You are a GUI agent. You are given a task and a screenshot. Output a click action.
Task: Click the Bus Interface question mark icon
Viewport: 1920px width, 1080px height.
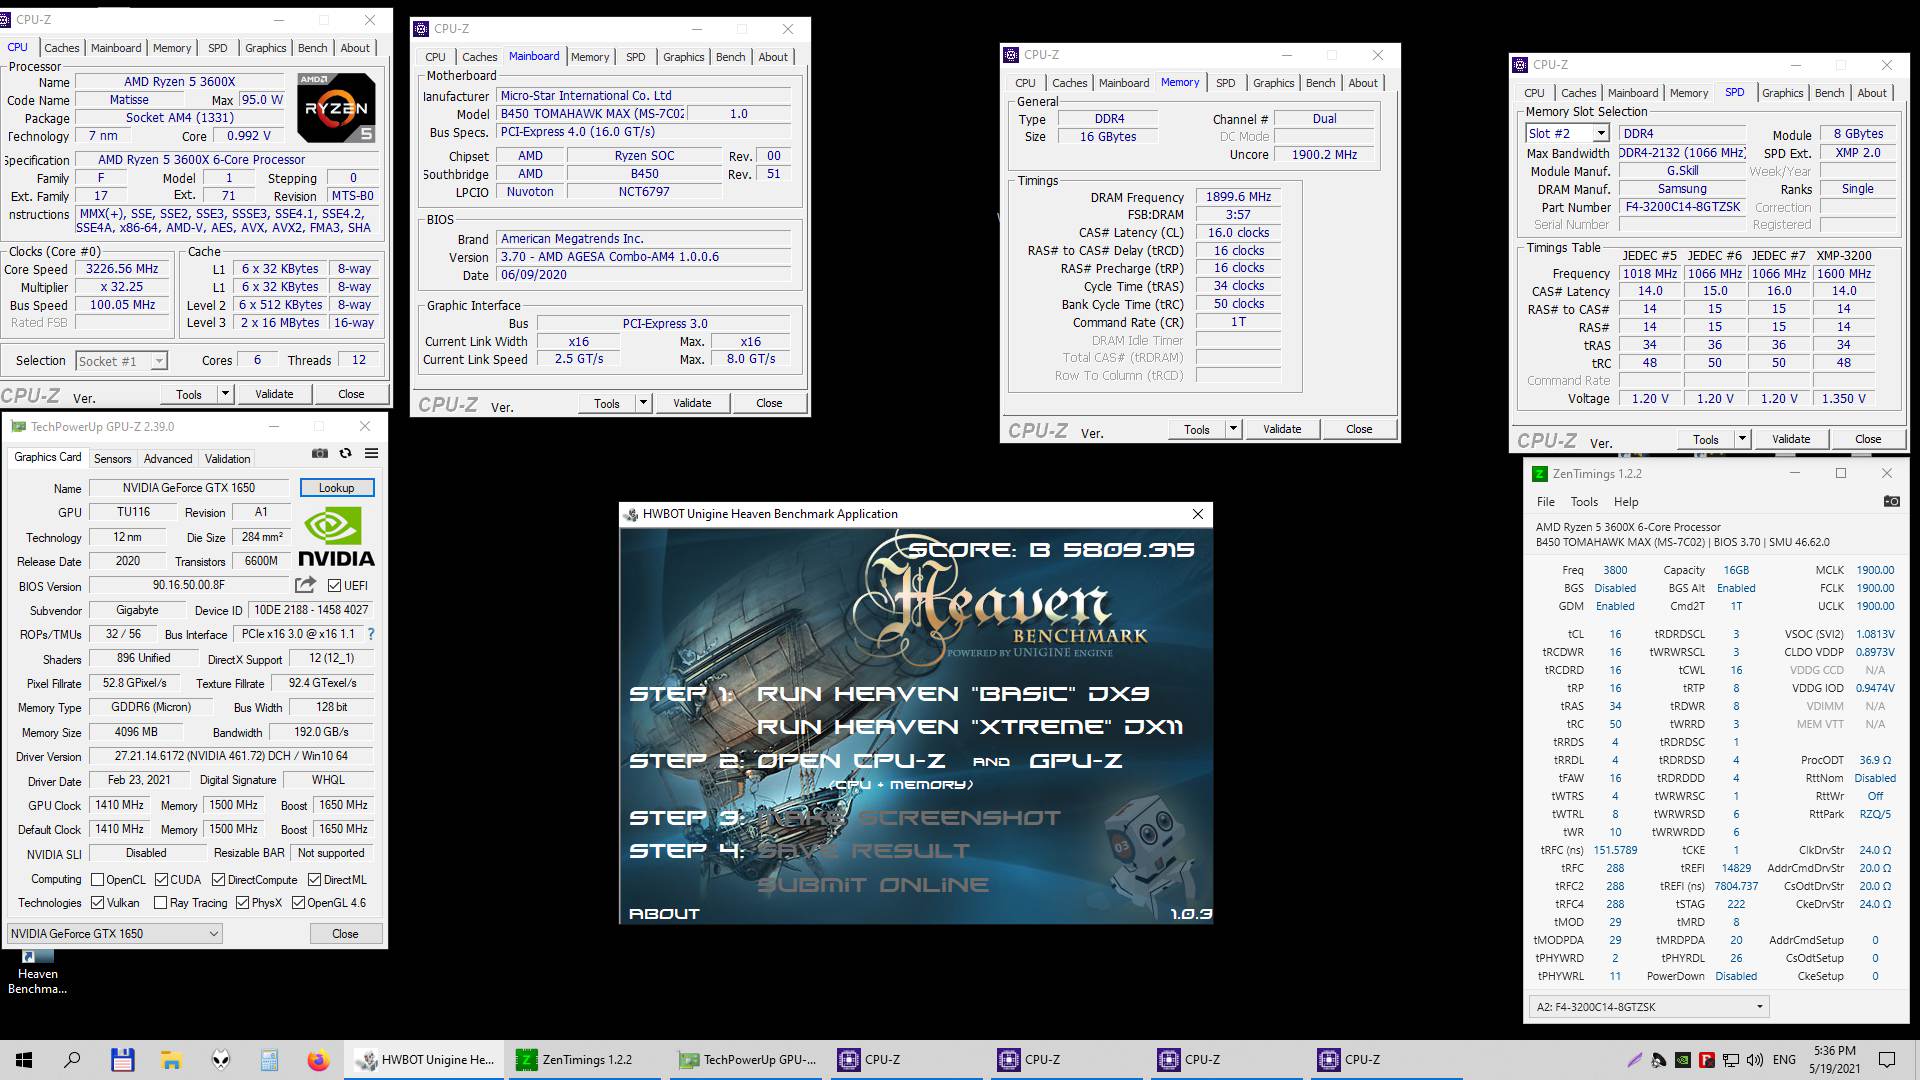tap(371, 634)
